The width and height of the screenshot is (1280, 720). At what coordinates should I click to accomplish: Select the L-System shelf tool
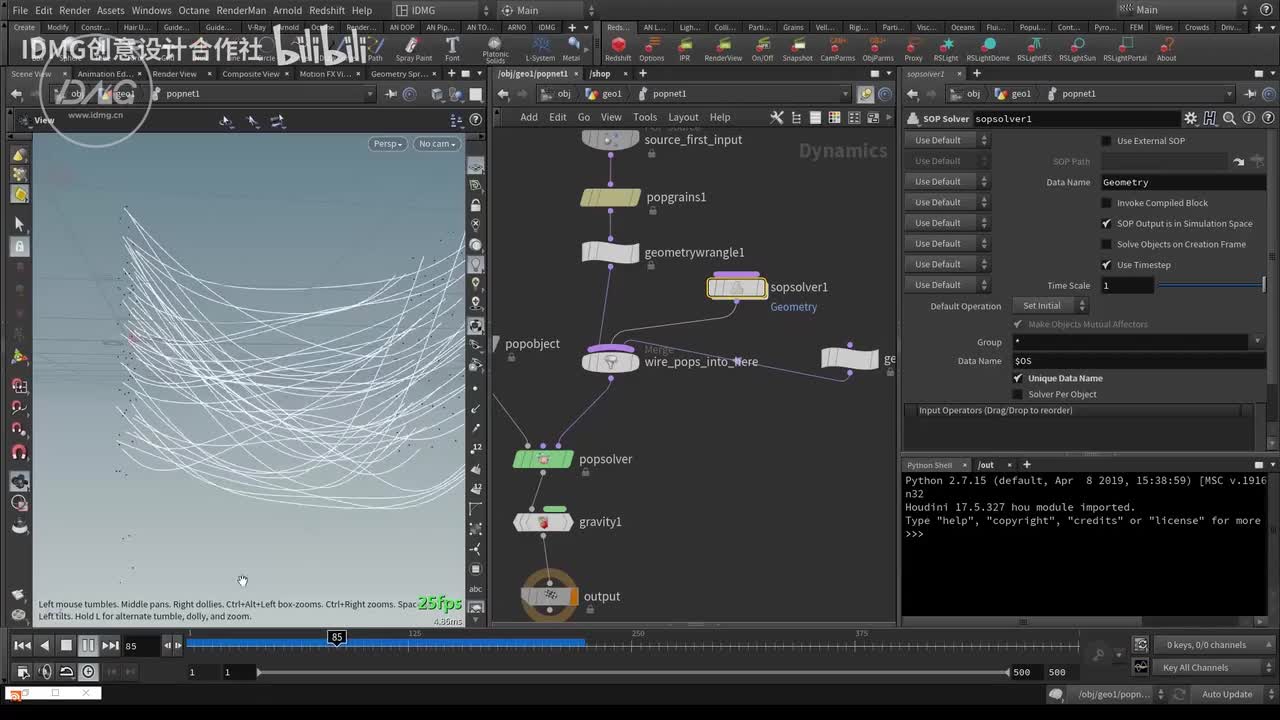pos(540,49)
